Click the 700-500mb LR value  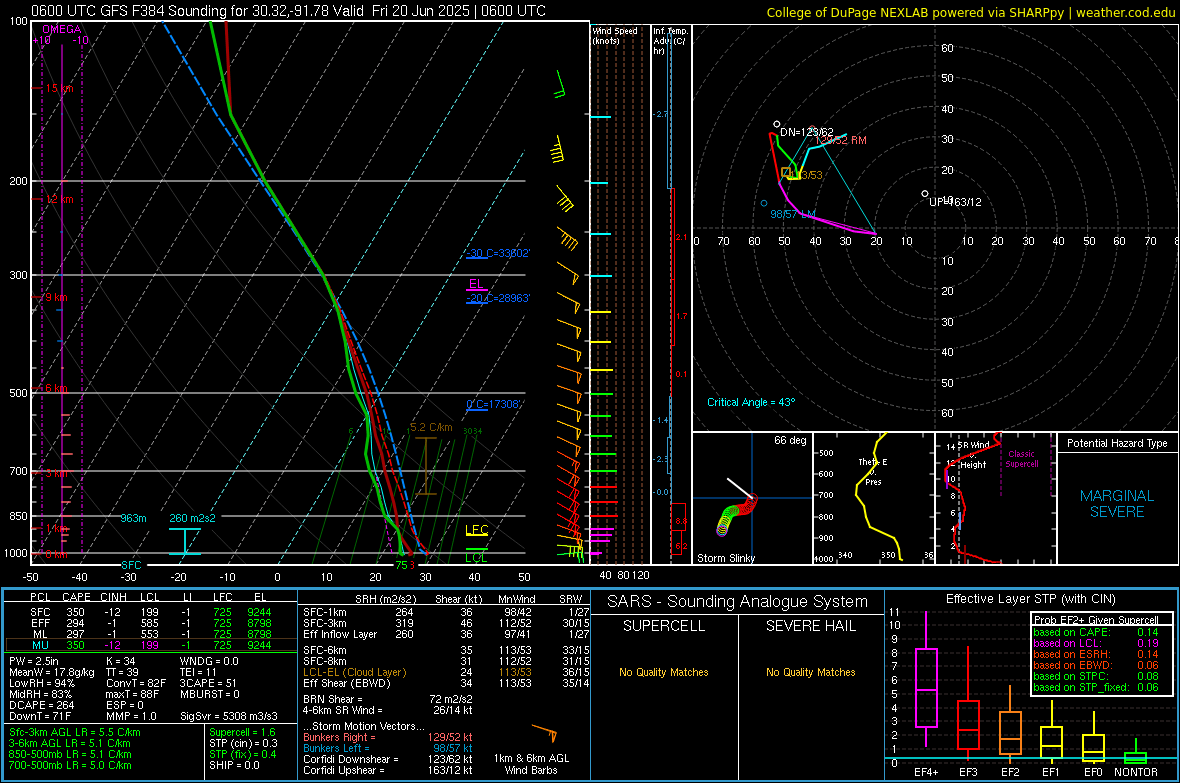coord(70,765)
